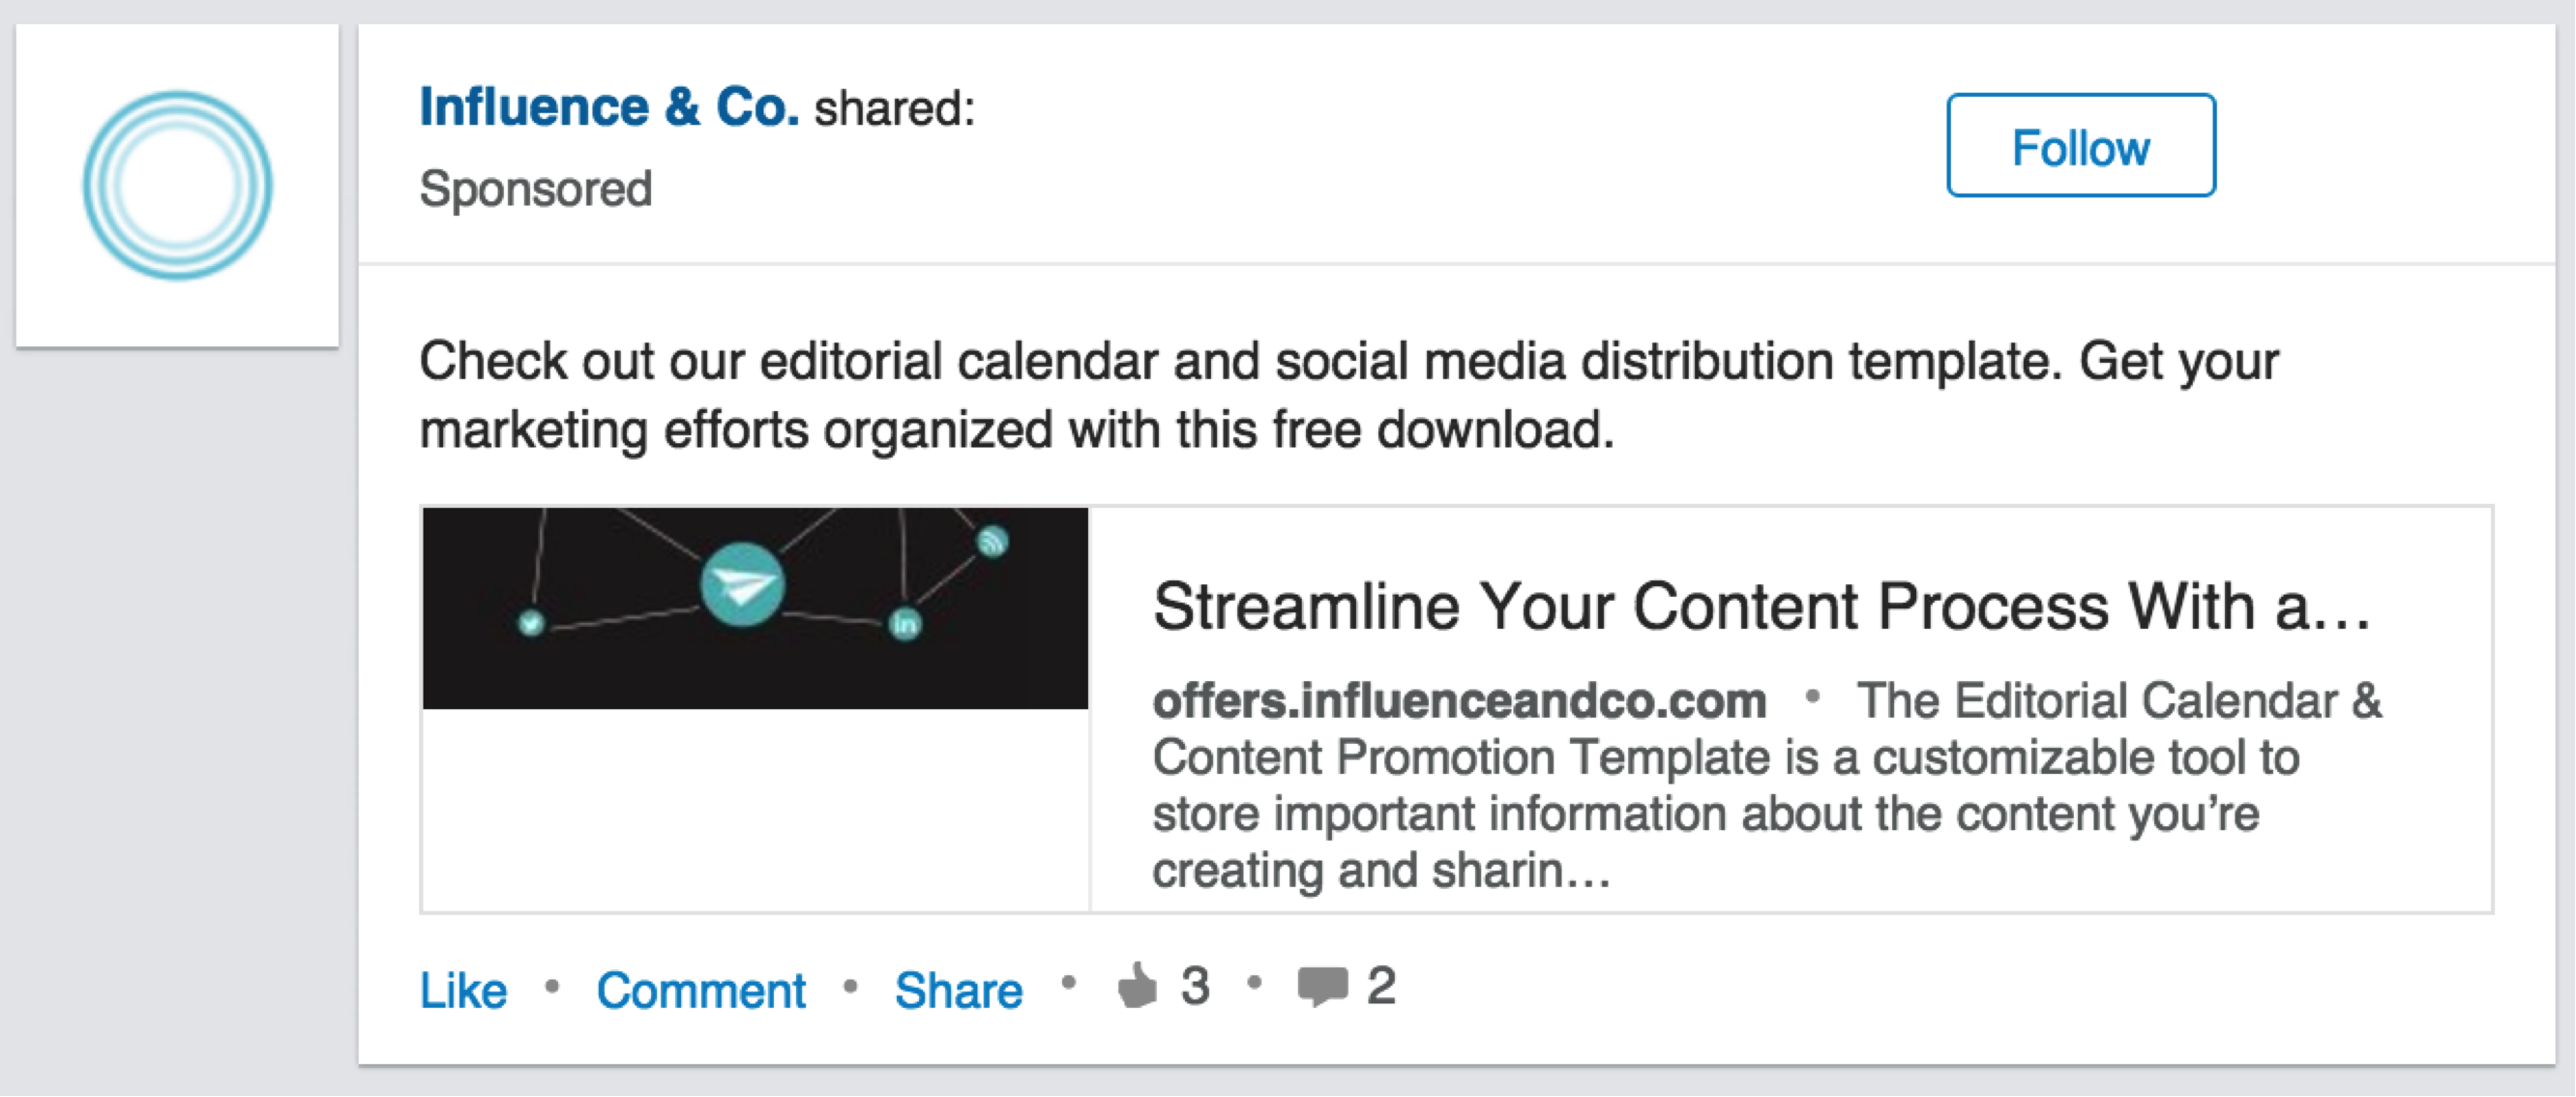The width and height of the screenshot is (2576, 1097).
Task: Click the likes count number 3
Action: (1195, 986)
